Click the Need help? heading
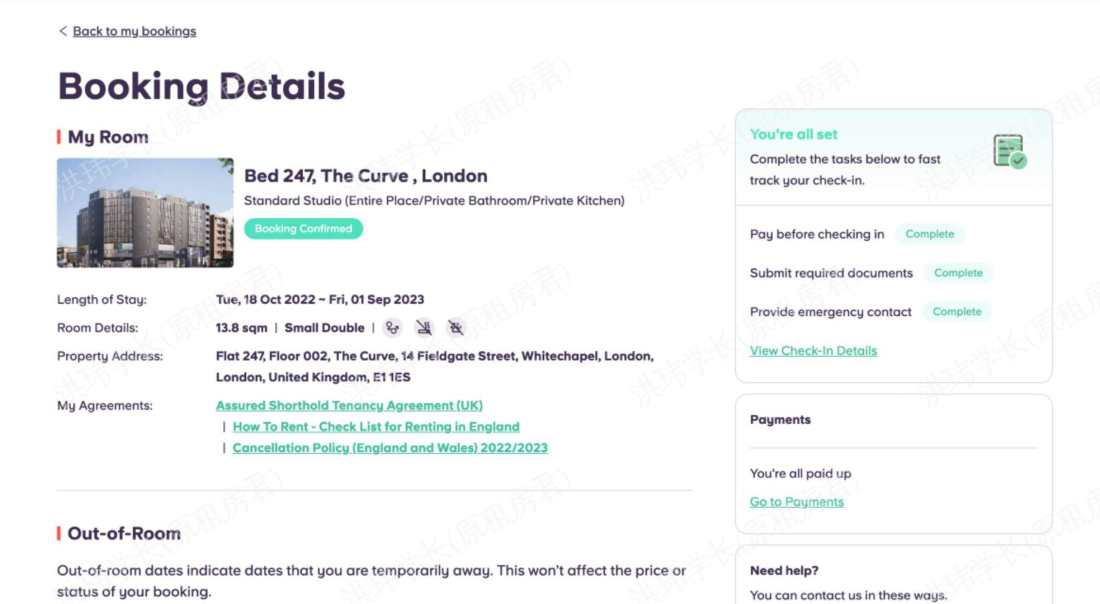 point(784,571)
